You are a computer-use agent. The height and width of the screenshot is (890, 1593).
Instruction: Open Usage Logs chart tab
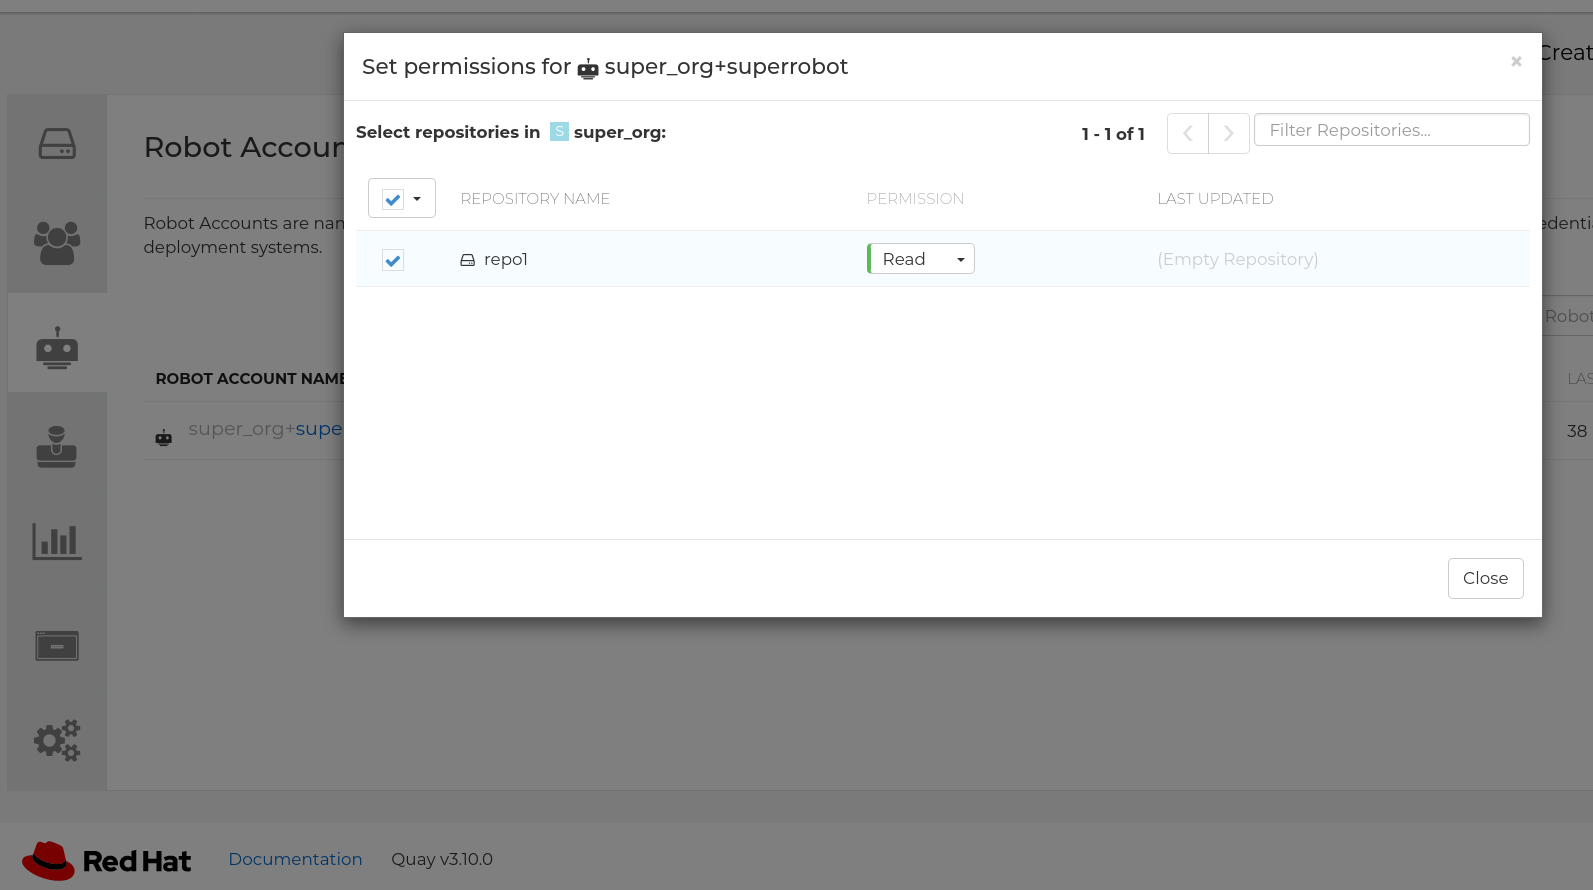[x=57, y=542]
